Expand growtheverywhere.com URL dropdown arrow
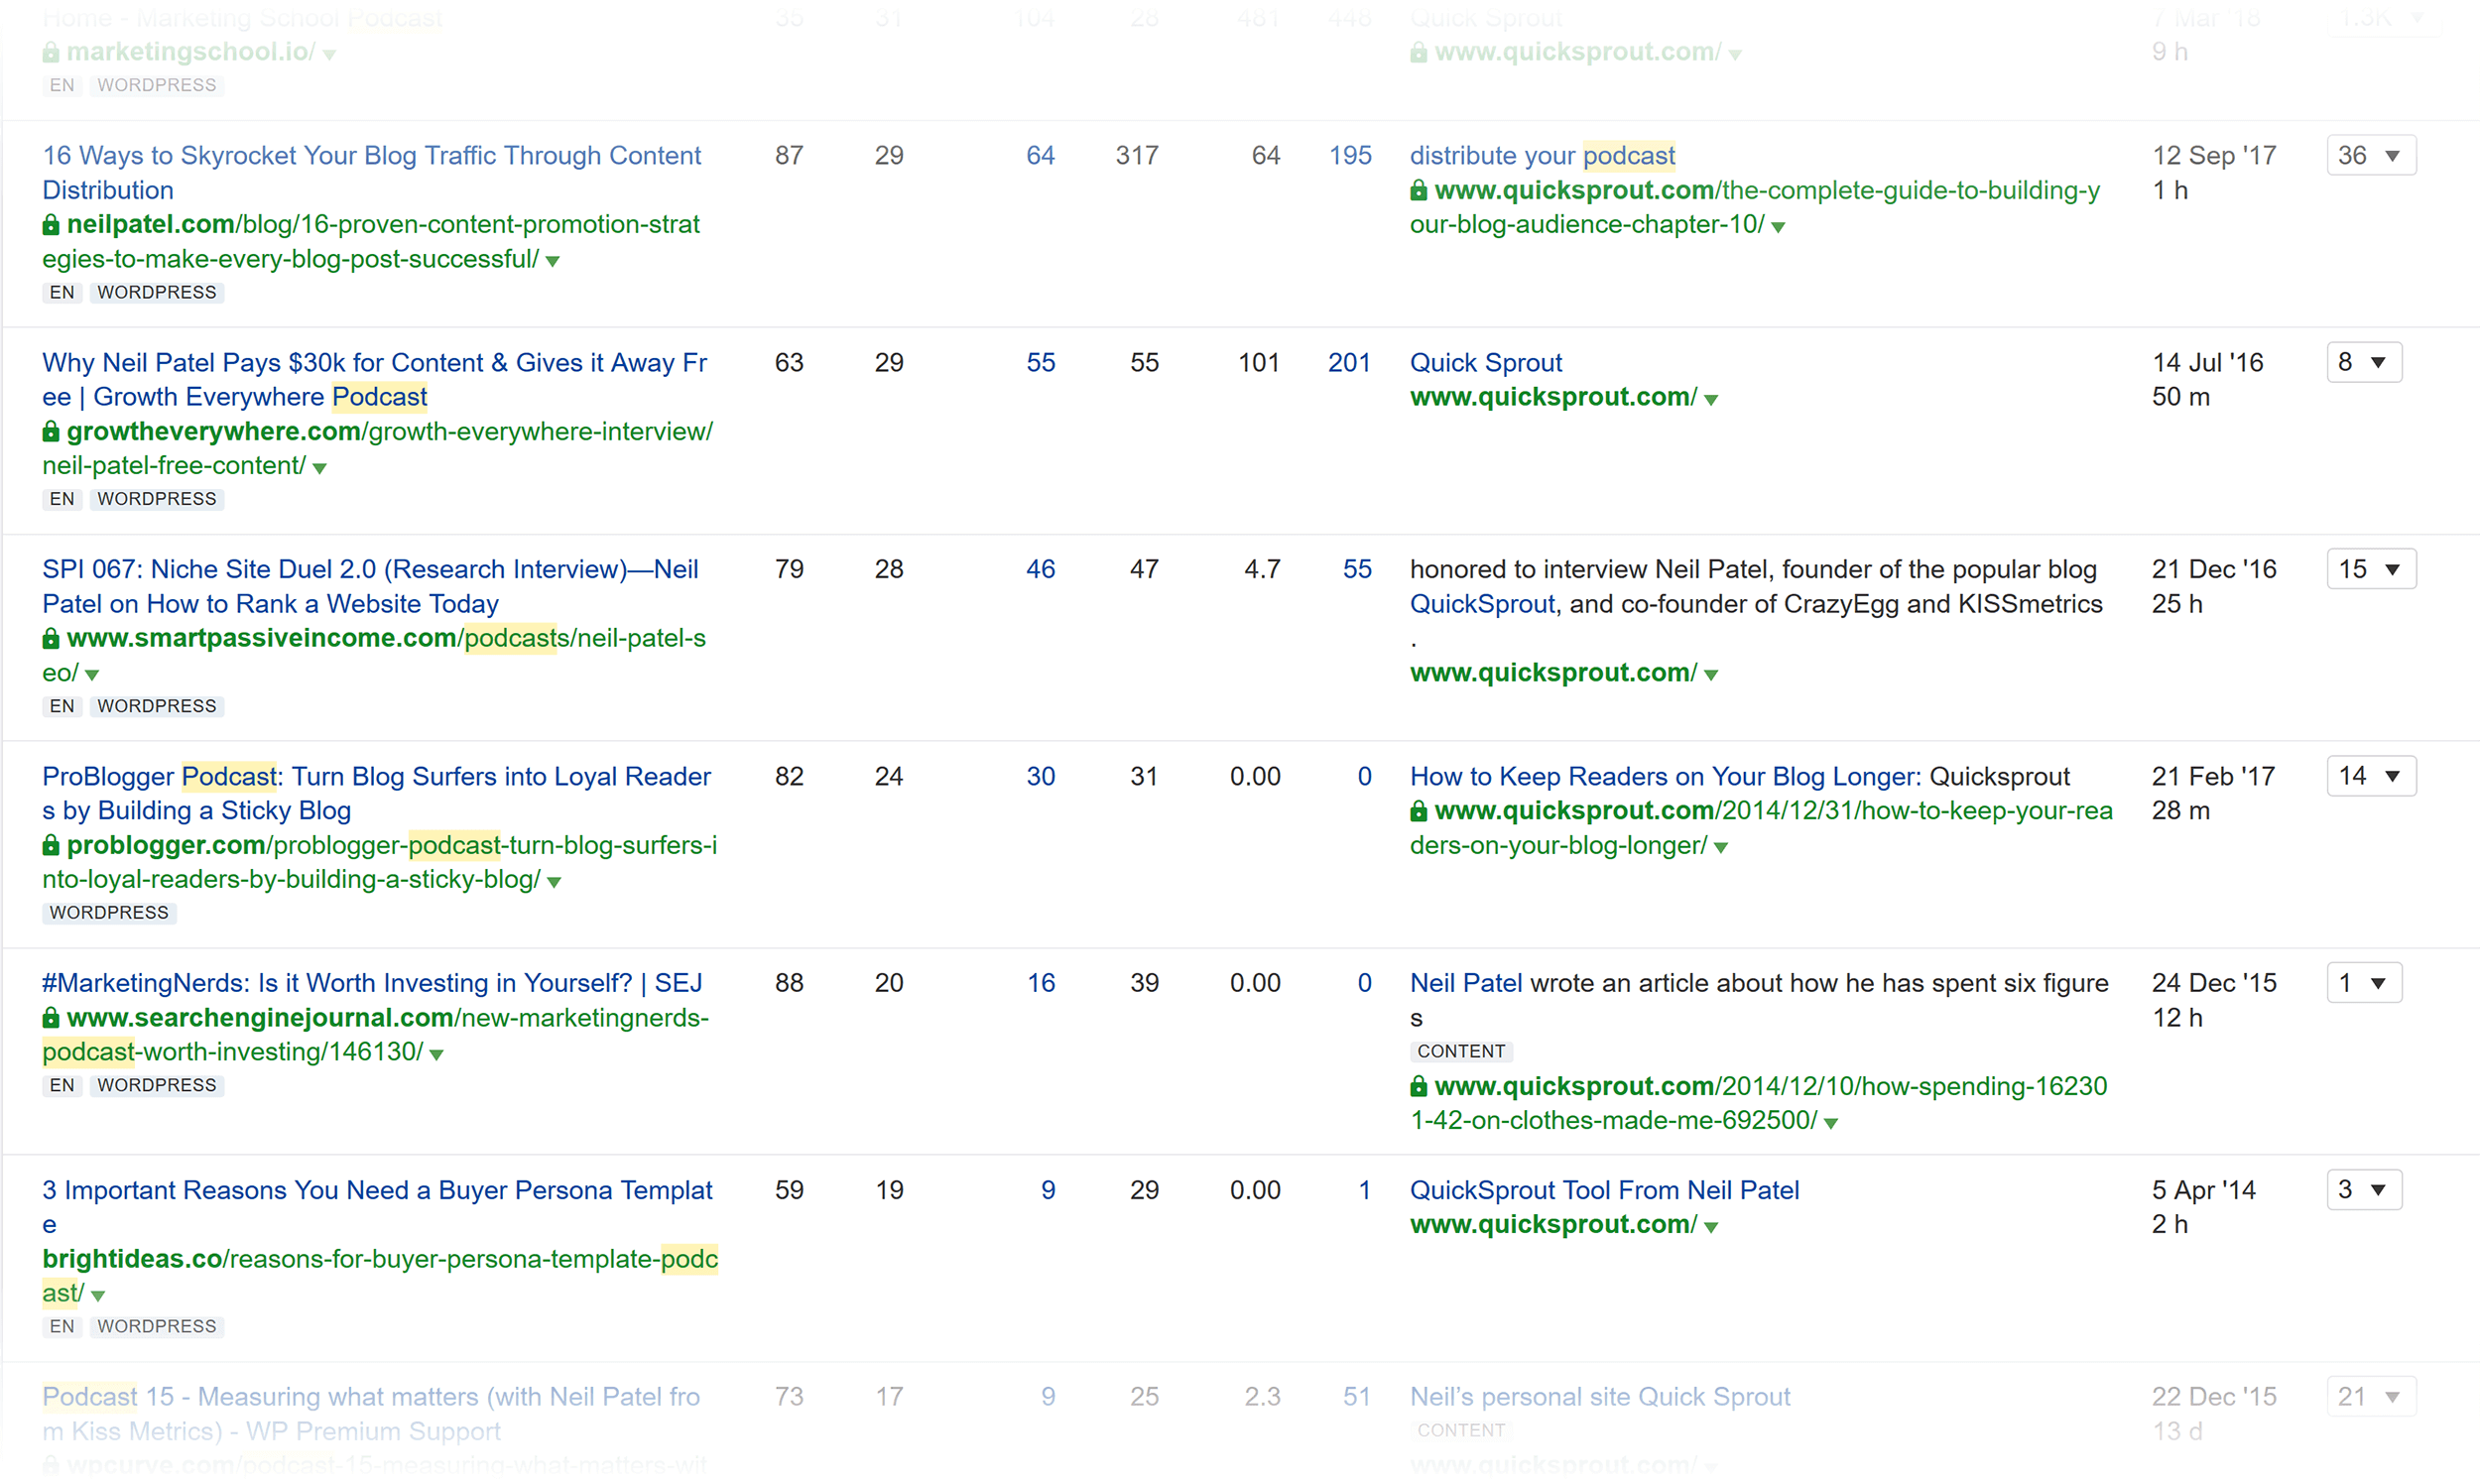This screenshot has height=1484, width=2480. tap(319, 468)
